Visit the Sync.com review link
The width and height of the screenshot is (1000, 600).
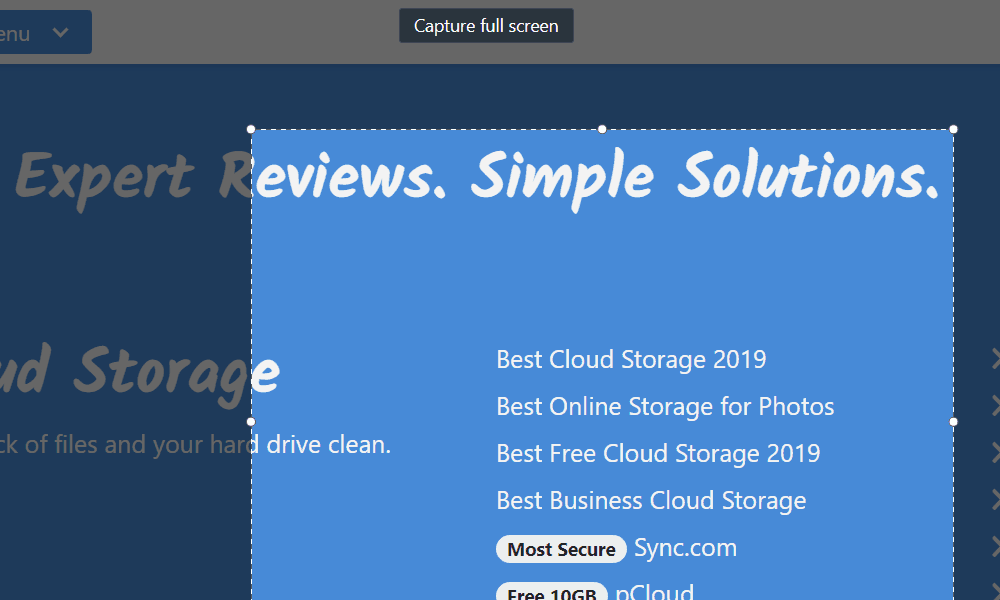[686, 548]
